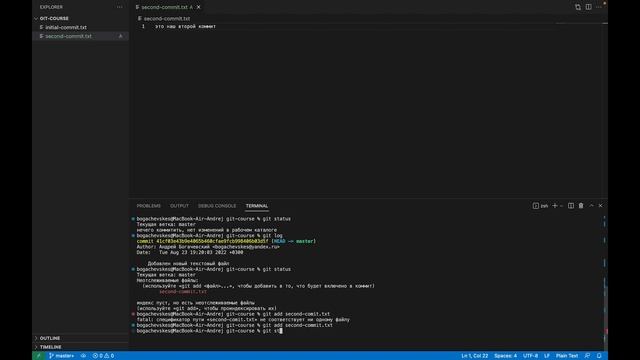Open remote window indicator in status bar
The width and height of the screenshot is (640, 360).
pyautogui.click(x=39, y=356)
